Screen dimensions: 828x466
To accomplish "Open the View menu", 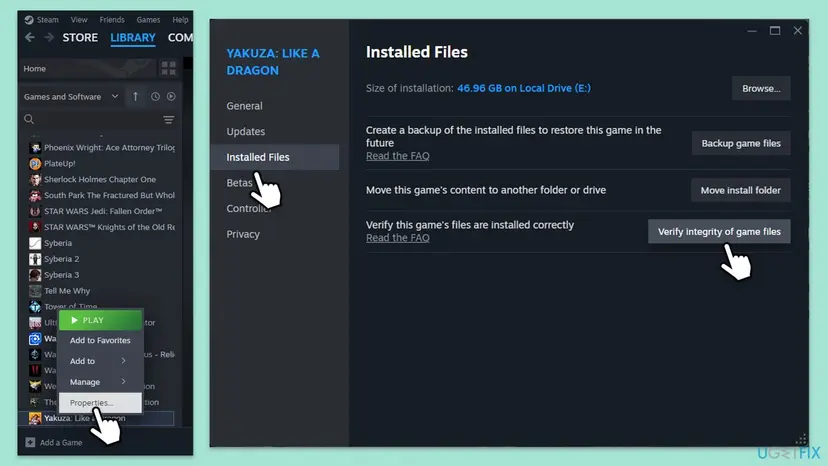I will tap(79, 20).
